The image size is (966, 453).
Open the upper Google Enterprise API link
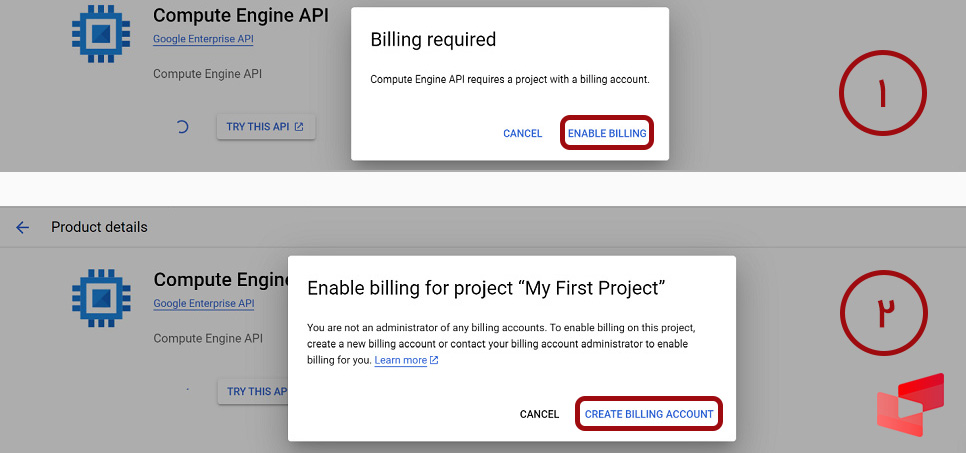click(203, 39)
